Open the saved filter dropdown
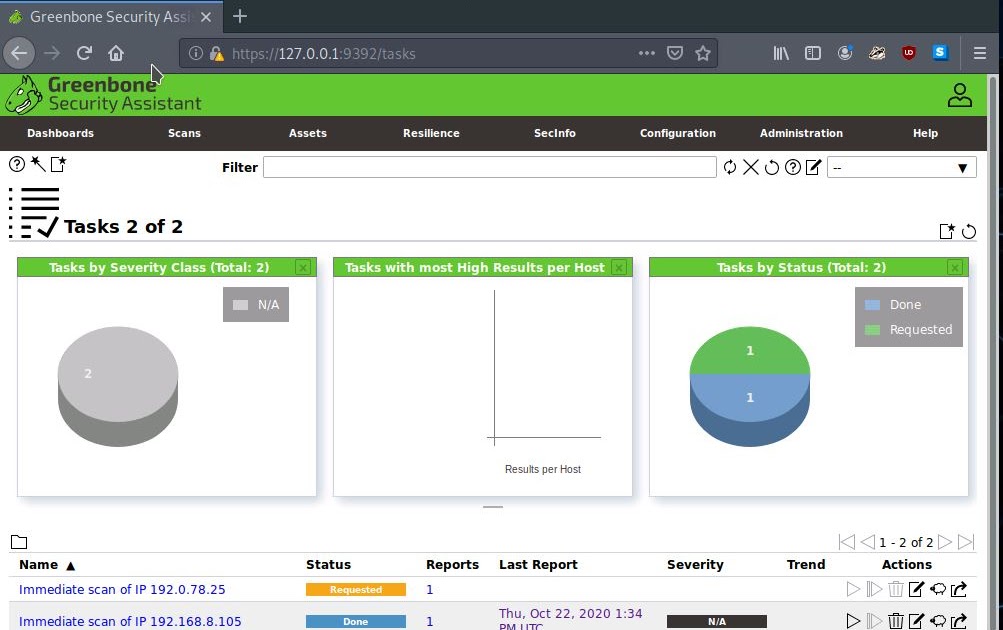 902,168
